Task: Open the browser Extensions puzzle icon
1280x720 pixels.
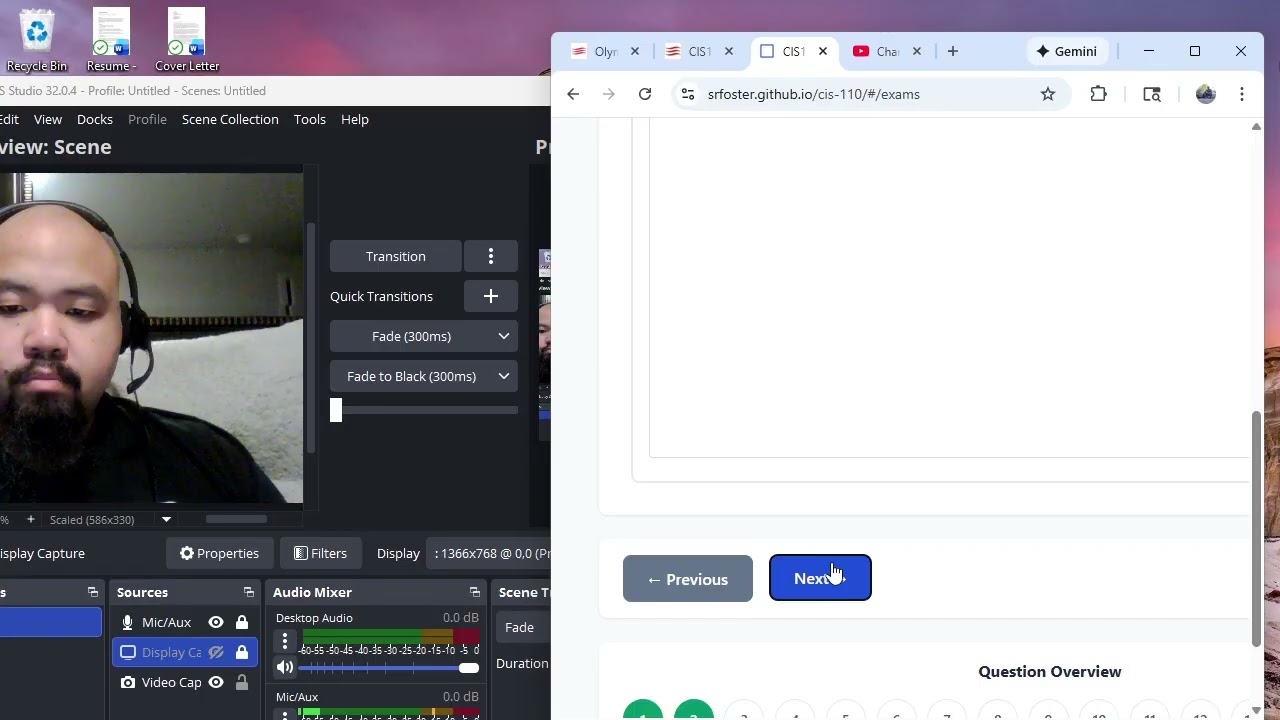Action: [1098, 94]
